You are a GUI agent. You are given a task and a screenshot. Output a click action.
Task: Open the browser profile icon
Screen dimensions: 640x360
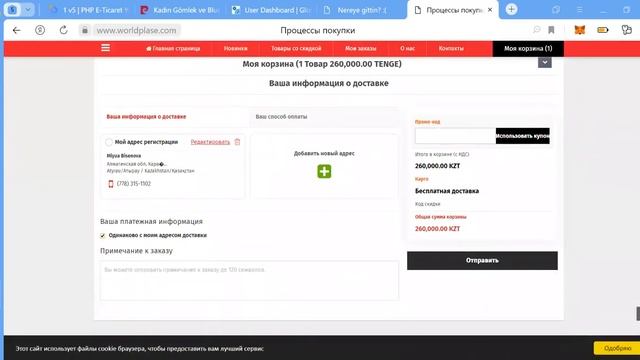[x=12, y=10]
